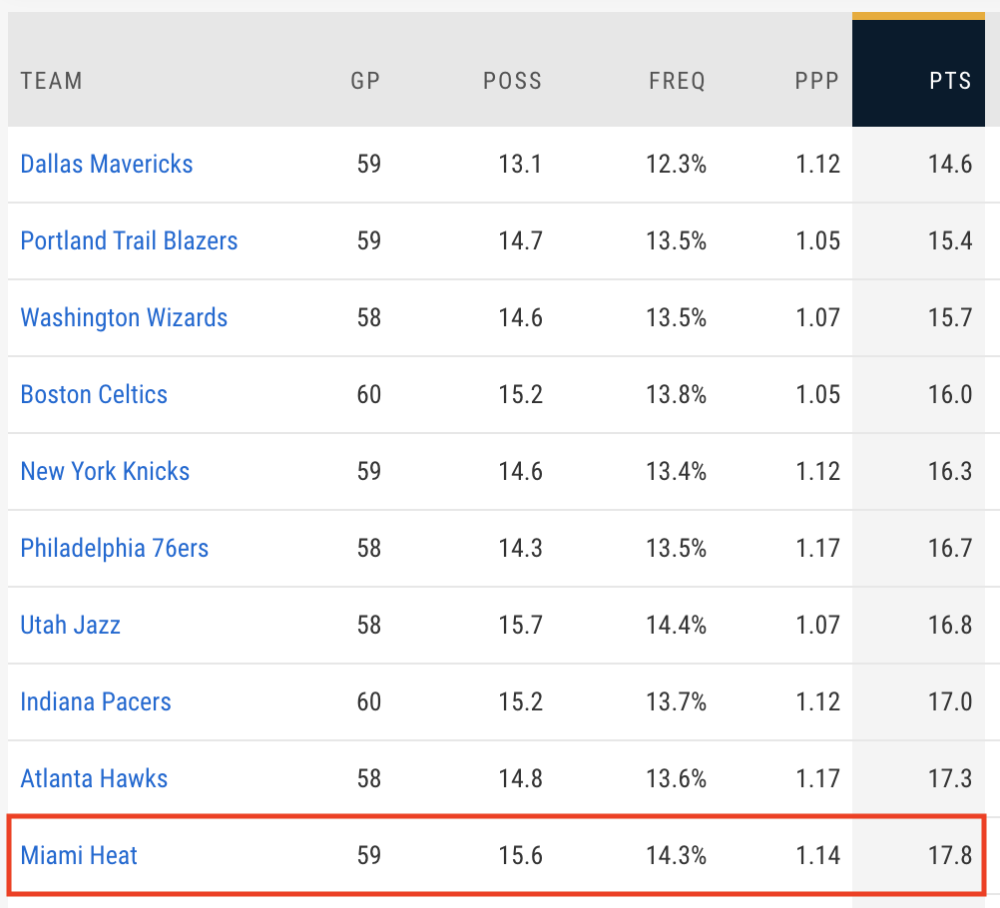Sort table by TEAM column header
The width and height of the screenshot is (1000, 908).
52,81
